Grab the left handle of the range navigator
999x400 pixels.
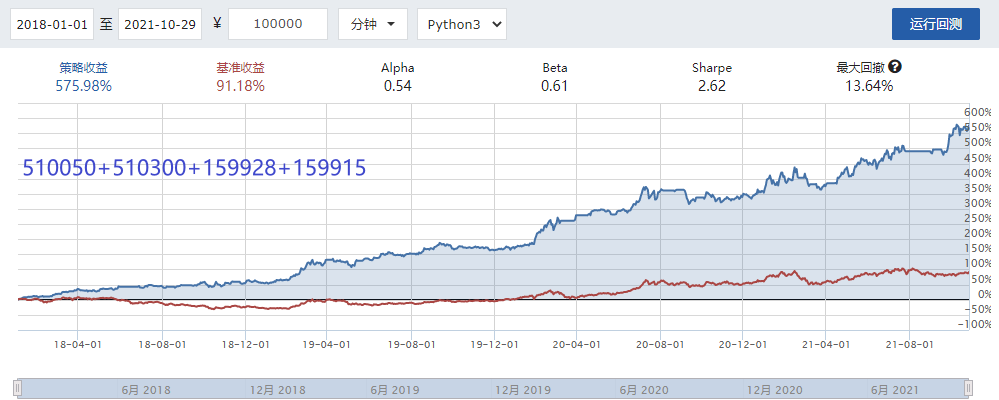[x=17, y=387]
